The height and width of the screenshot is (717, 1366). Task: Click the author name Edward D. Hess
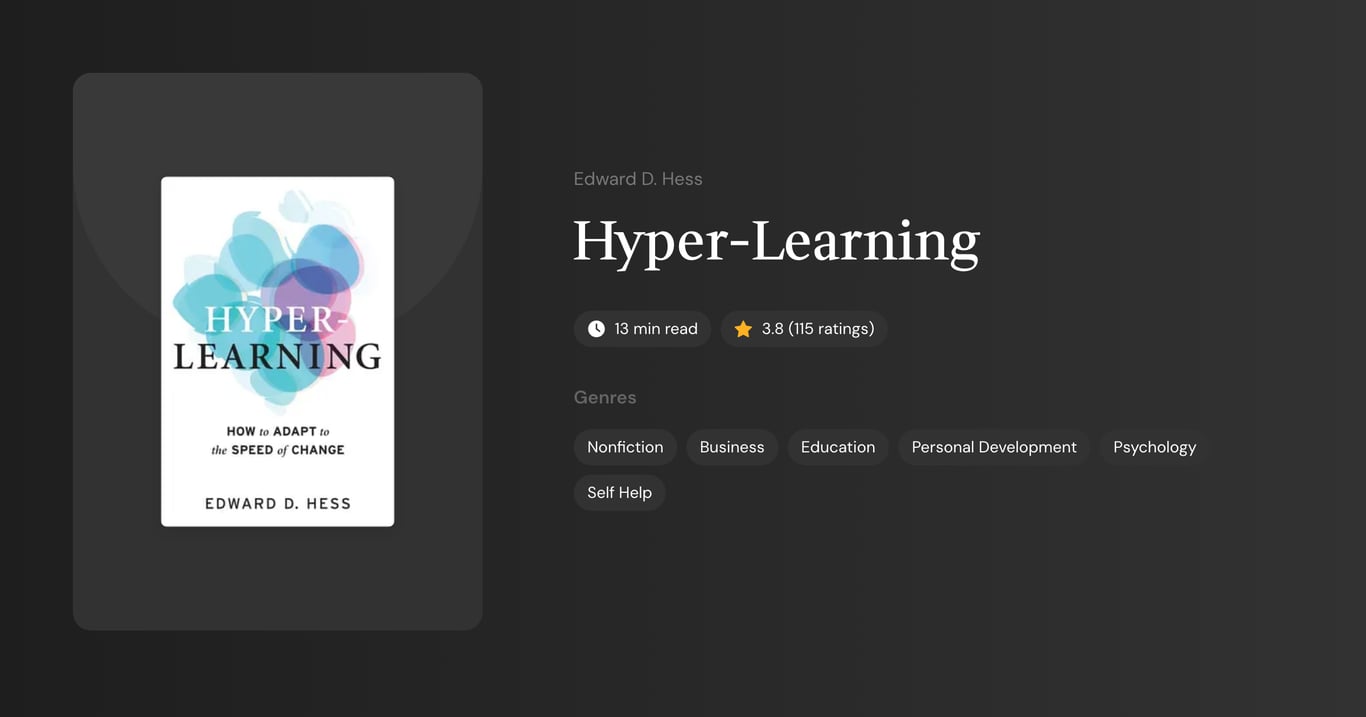[638, 178]
